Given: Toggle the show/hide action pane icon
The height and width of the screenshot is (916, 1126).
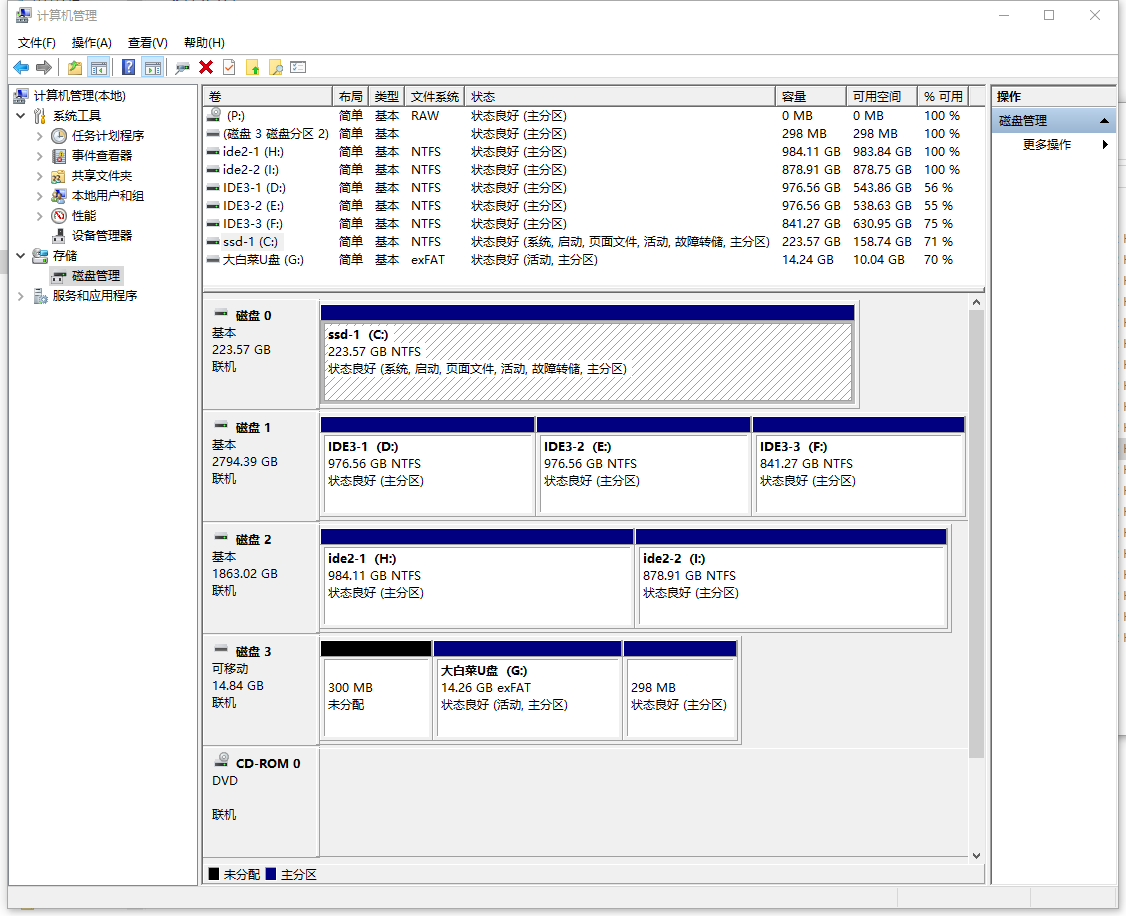Looking at the screenshot, I should click(152, 67).
